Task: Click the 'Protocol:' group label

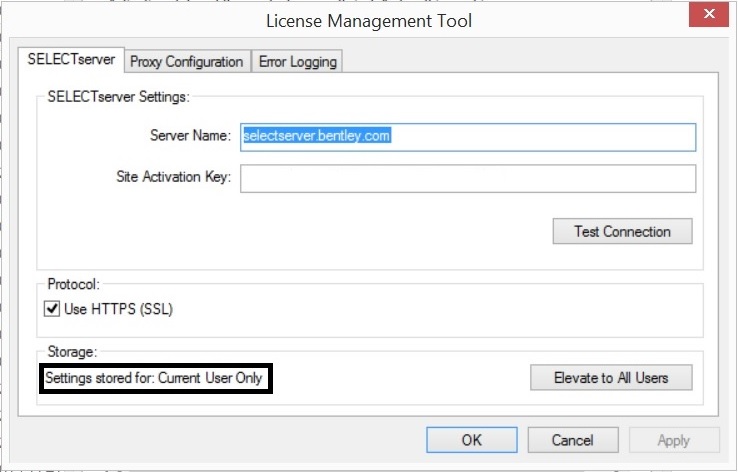Action: click(x=74, y=284)
